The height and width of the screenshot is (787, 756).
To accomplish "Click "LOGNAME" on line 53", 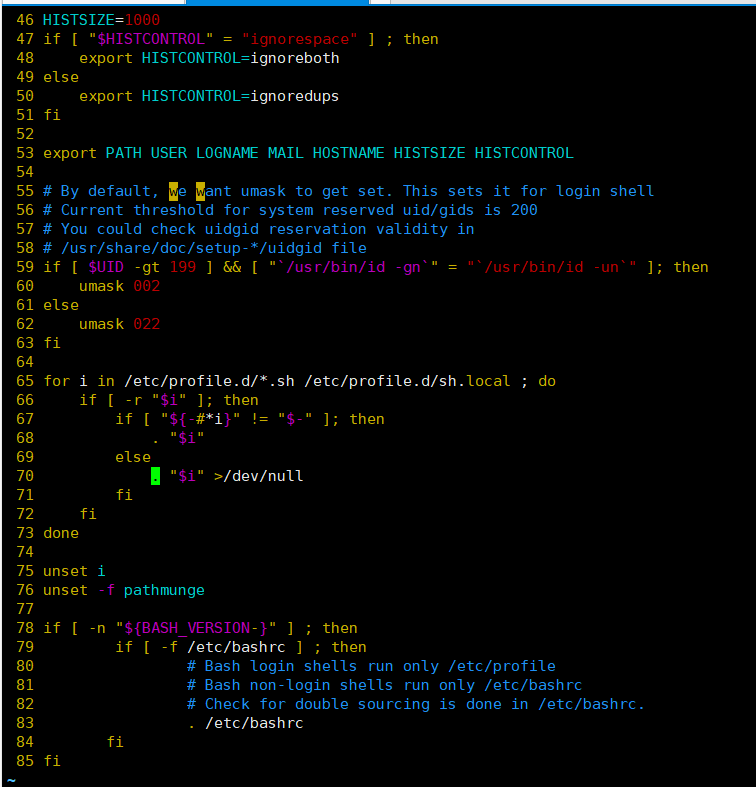I will click(x=227, y=153).
